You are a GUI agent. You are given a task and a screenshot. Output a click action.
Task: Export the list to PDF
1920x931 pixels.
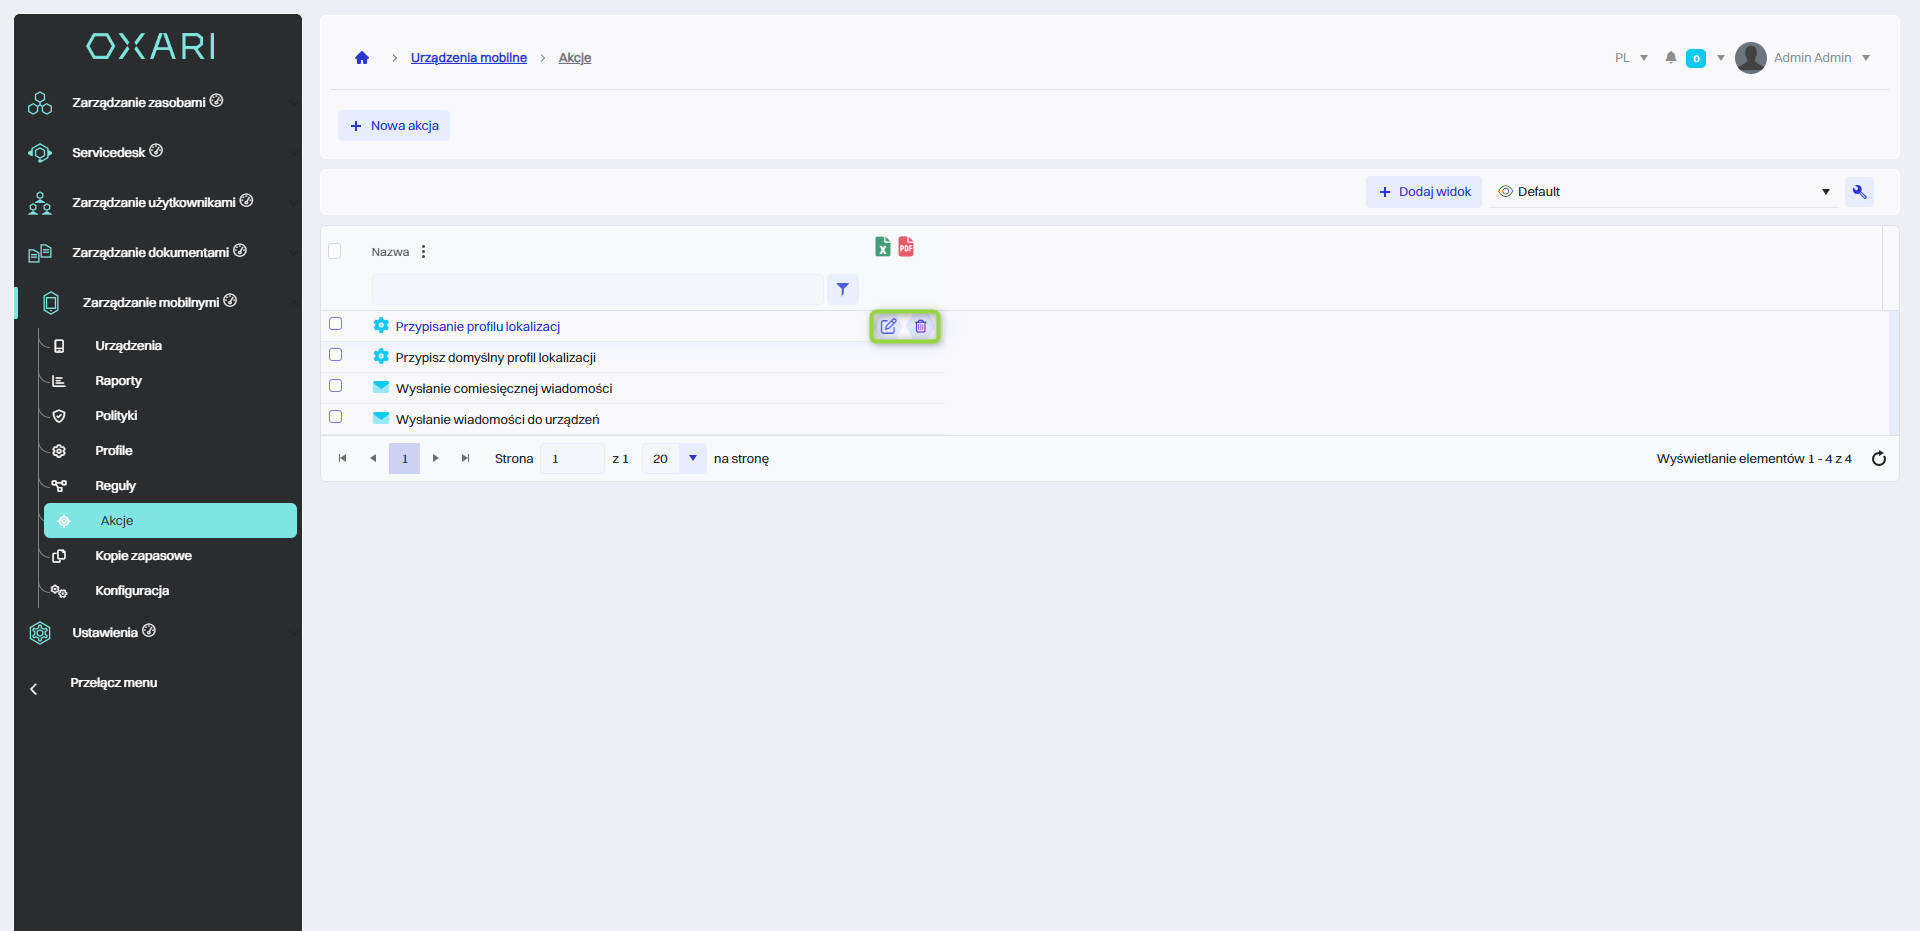point(906,247)
